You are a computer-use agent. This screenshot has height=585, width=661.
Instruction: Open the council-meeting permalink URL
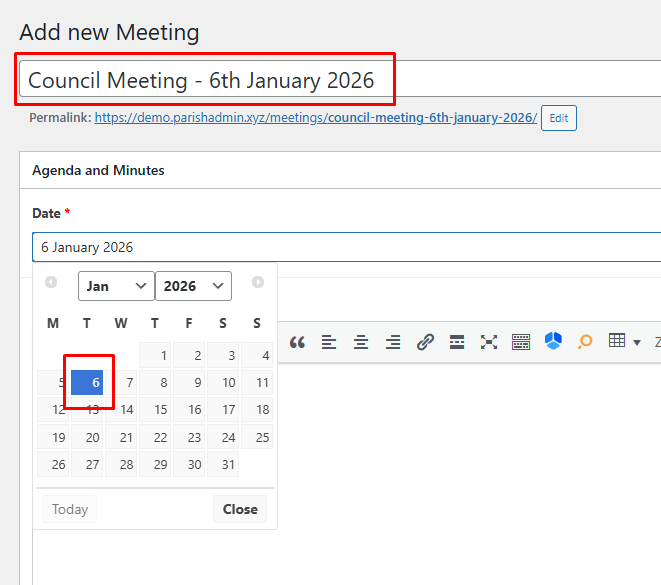315,118
